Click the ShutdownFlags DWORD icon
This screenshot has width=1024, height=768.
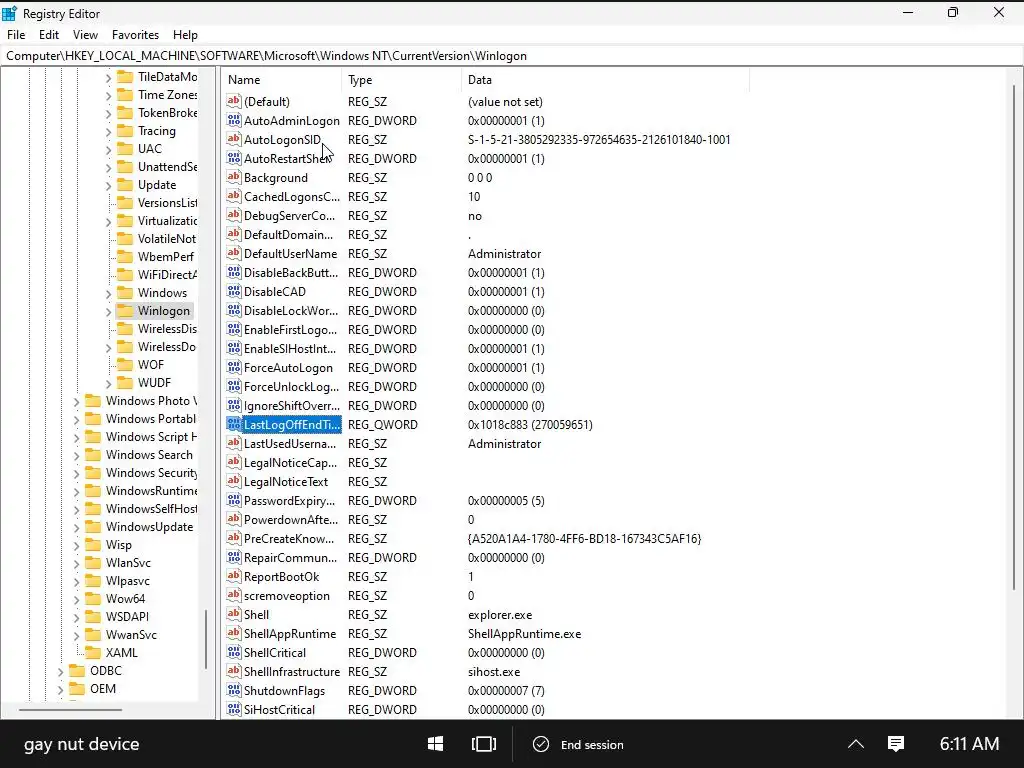234,690
